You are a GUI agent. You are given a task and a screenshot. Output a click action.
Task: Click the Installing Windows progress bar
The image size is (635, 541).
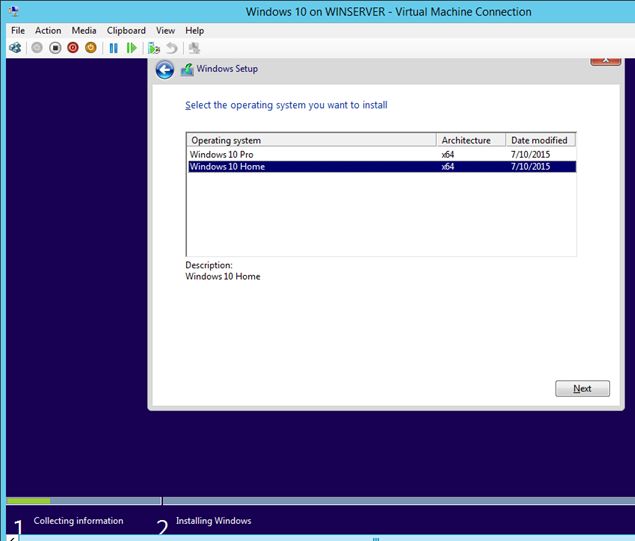399,501
